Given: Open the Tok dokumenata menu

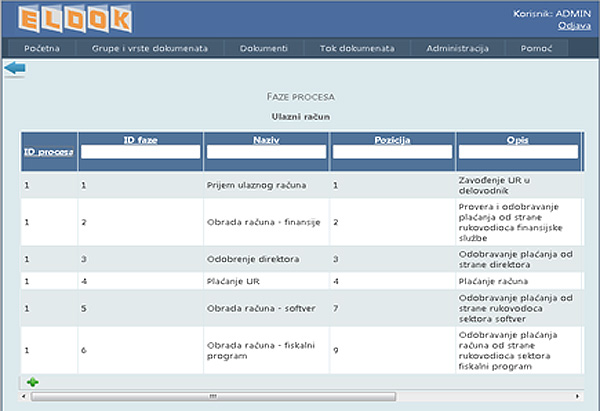Looking at the screenshot, I should (x=356, y=48).
